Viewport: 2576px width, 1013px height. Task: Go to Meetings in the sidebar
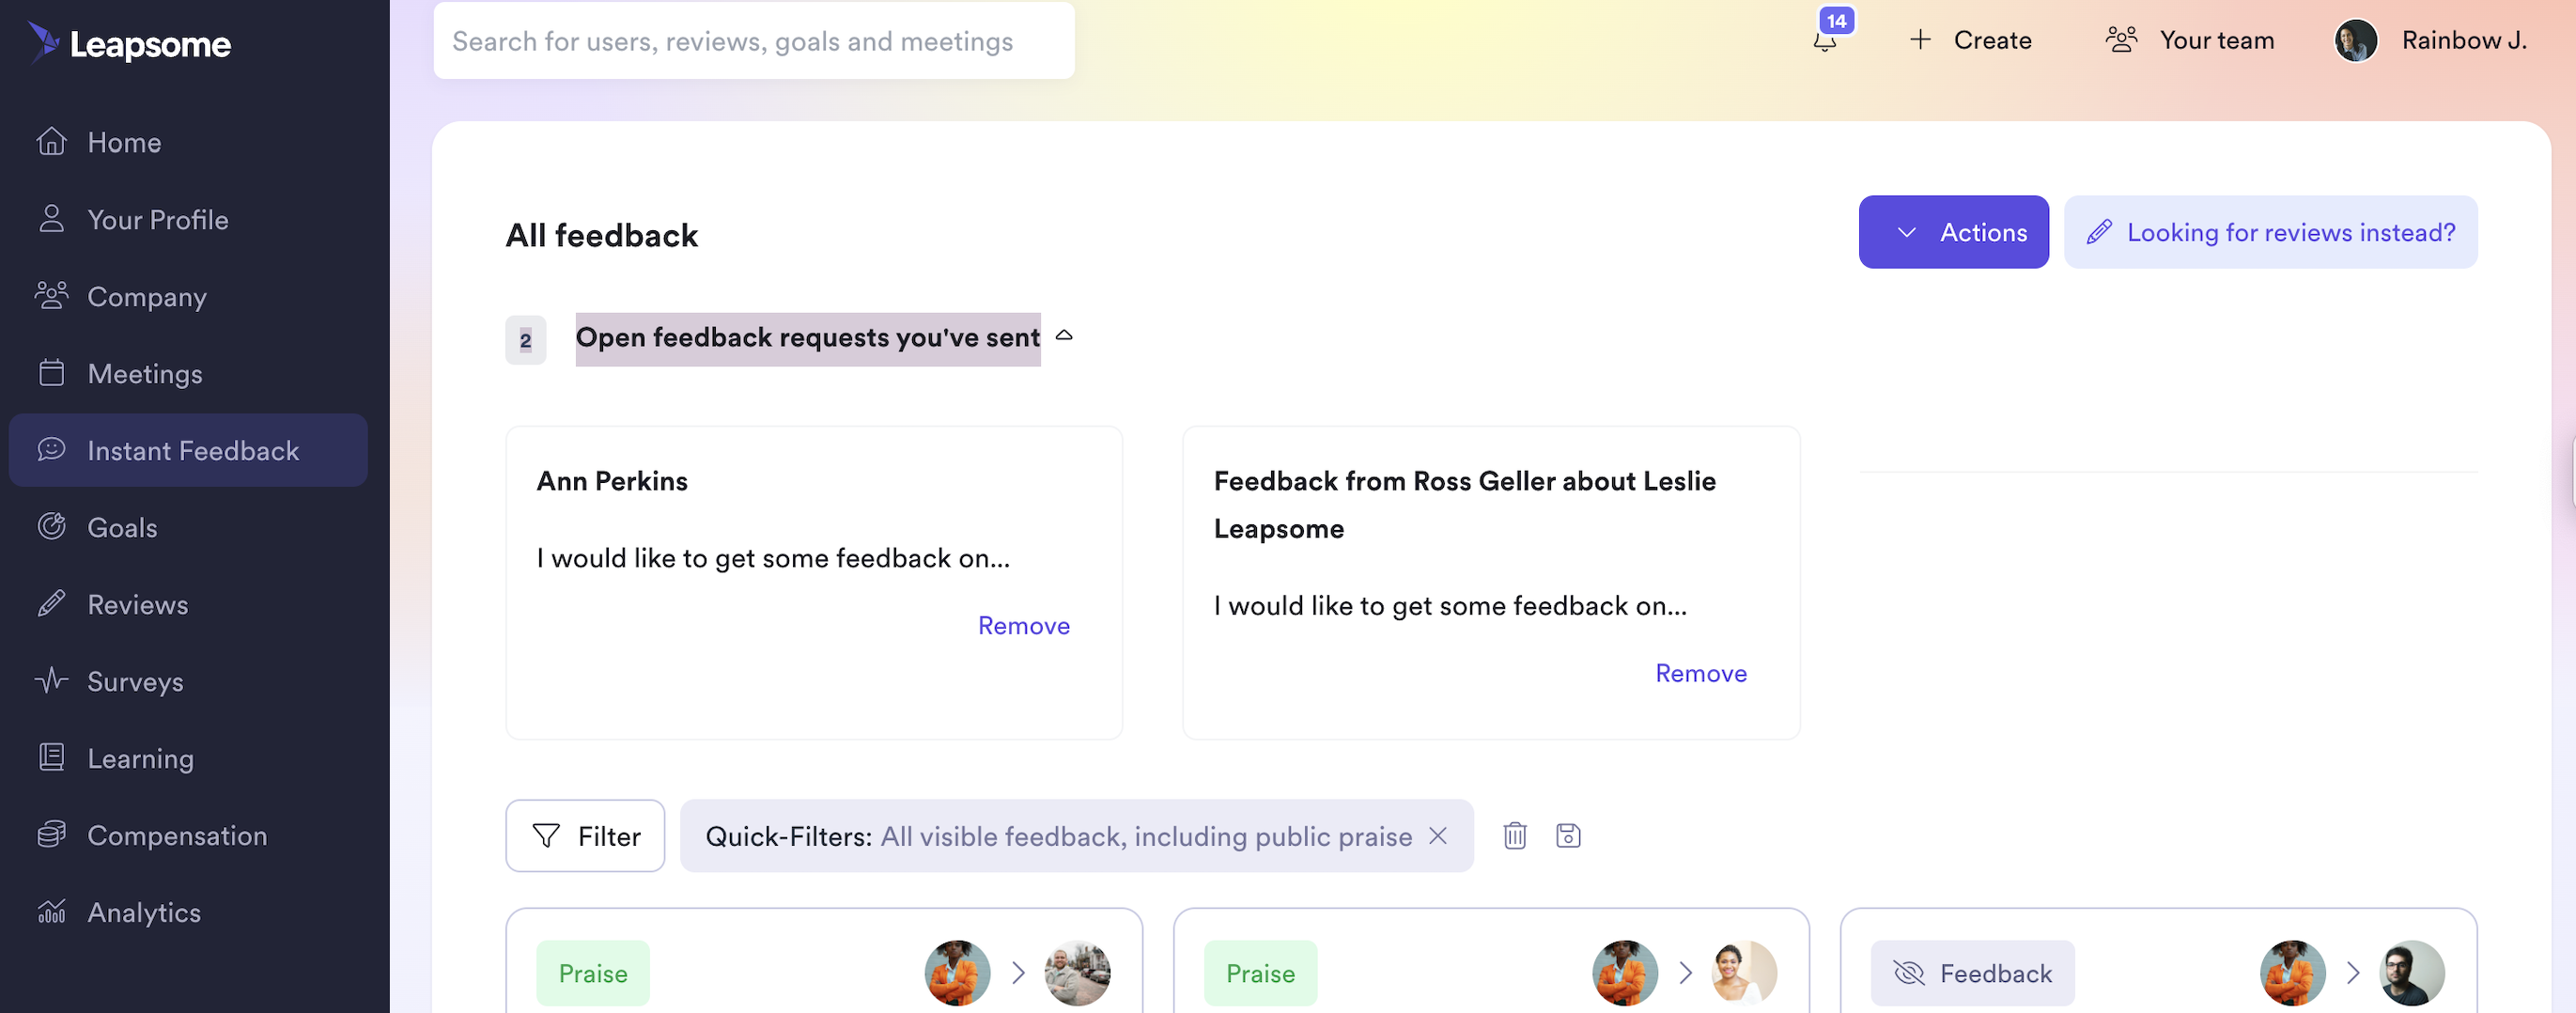pos(145,374)
